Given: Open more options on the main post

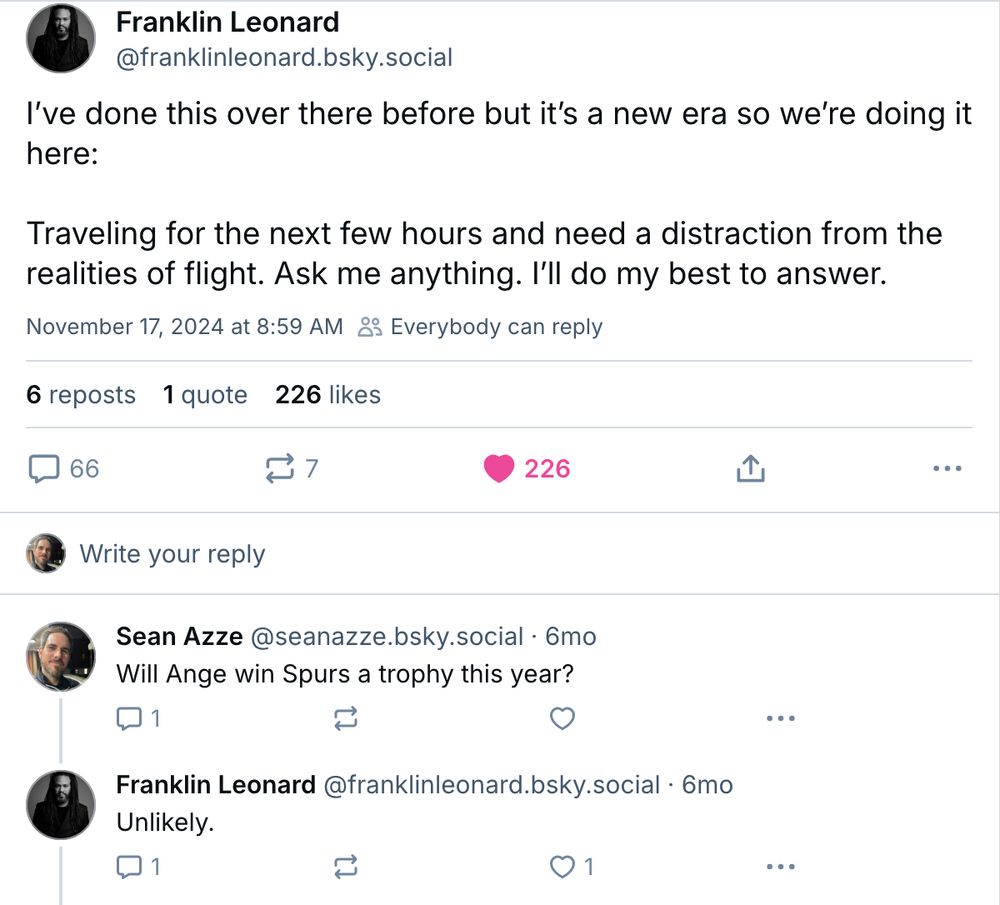Looking at the screenshot, I should [x=947, y=469].
